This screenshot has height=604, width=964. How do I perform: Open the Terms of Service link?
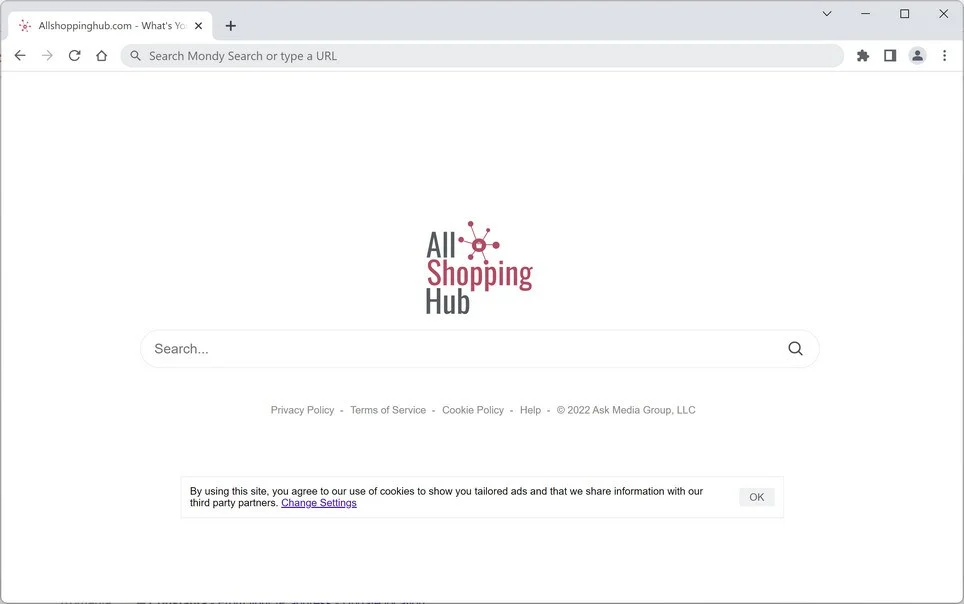coord(388,410)
